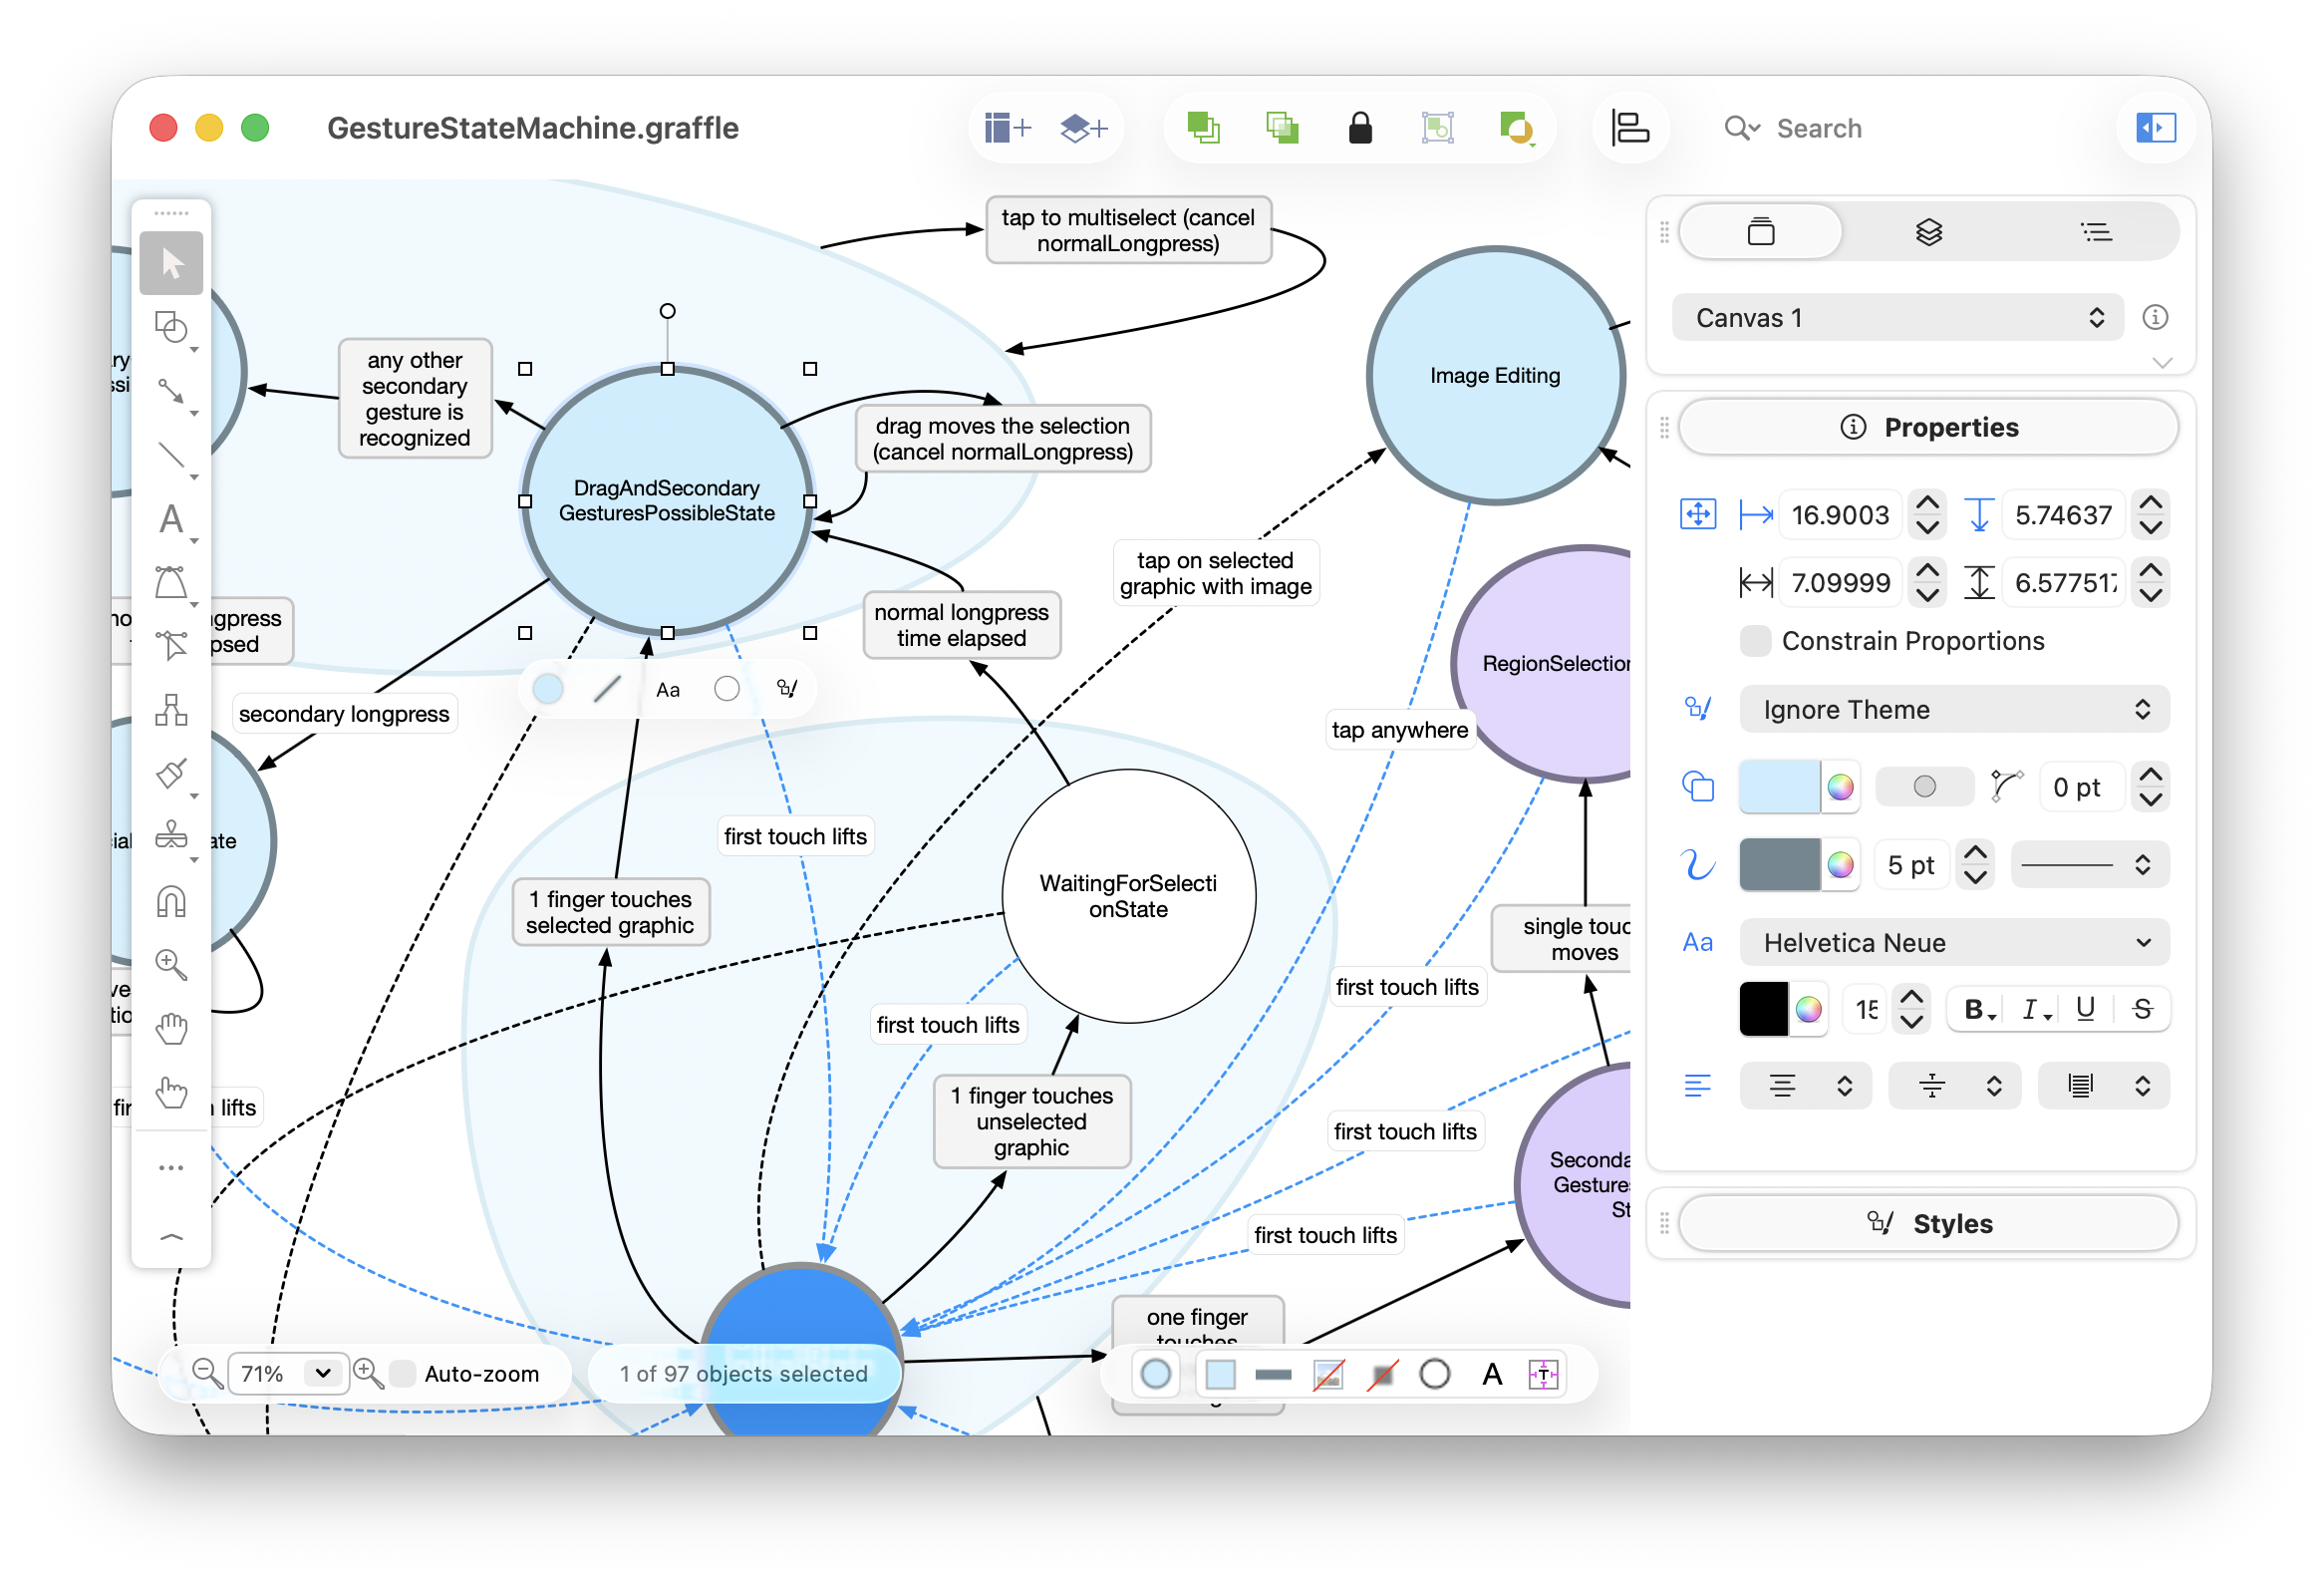Select the Magnet tool
2324x1583 pixels.
point(172,900)
